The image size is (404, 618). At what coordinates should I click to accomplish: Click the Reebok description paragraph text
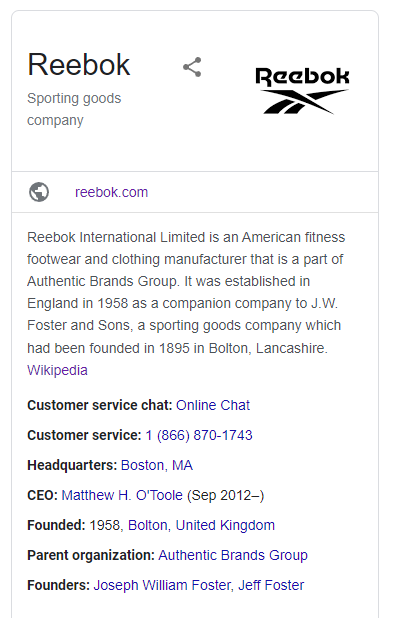(x=185, y=292)
